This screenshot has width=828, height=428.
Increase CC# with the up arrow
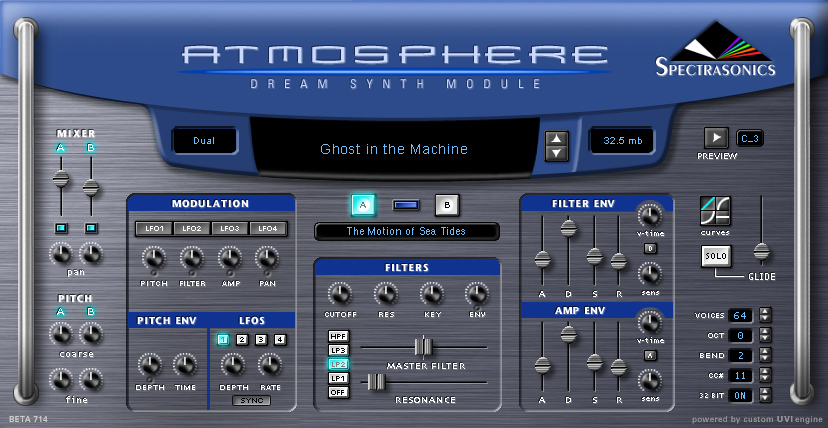coord(765,372)
